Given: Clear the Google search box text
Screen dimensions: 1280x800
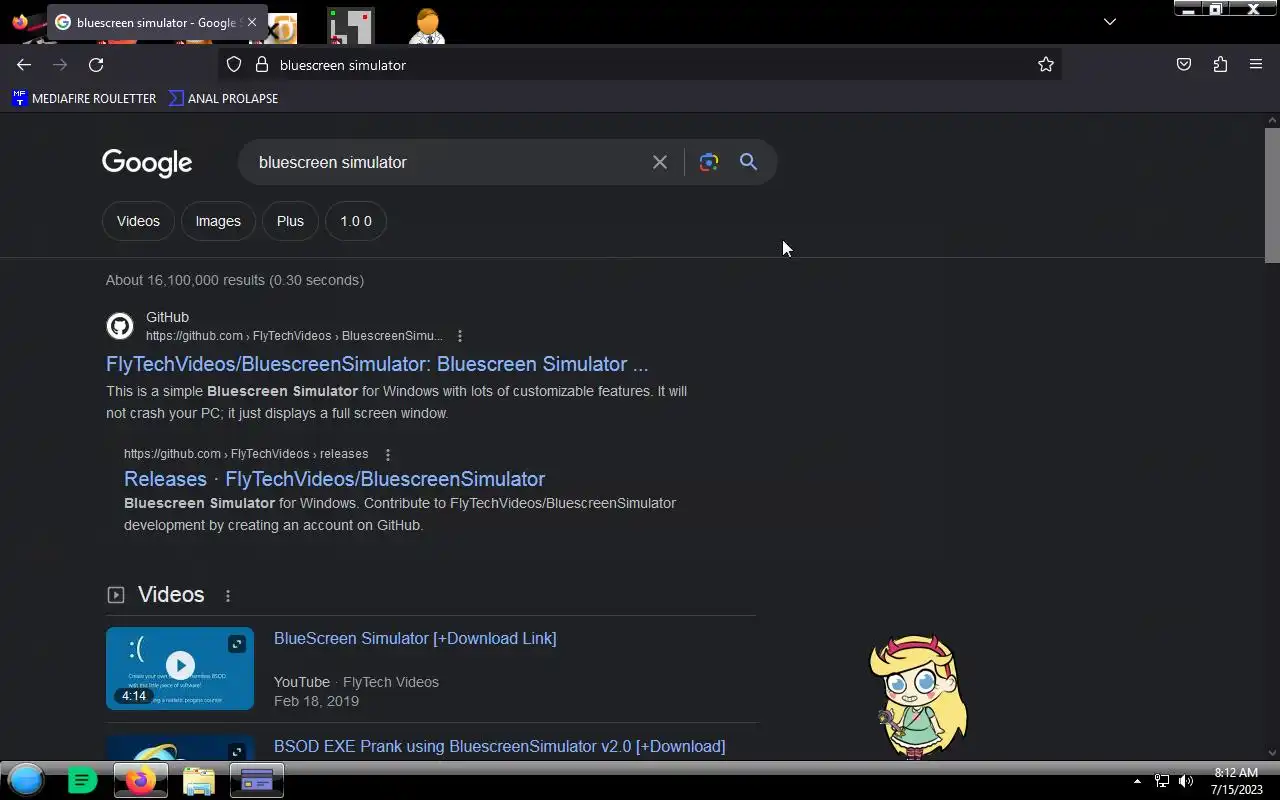Looking at the screenshot, I should click(x=660, y=162).
